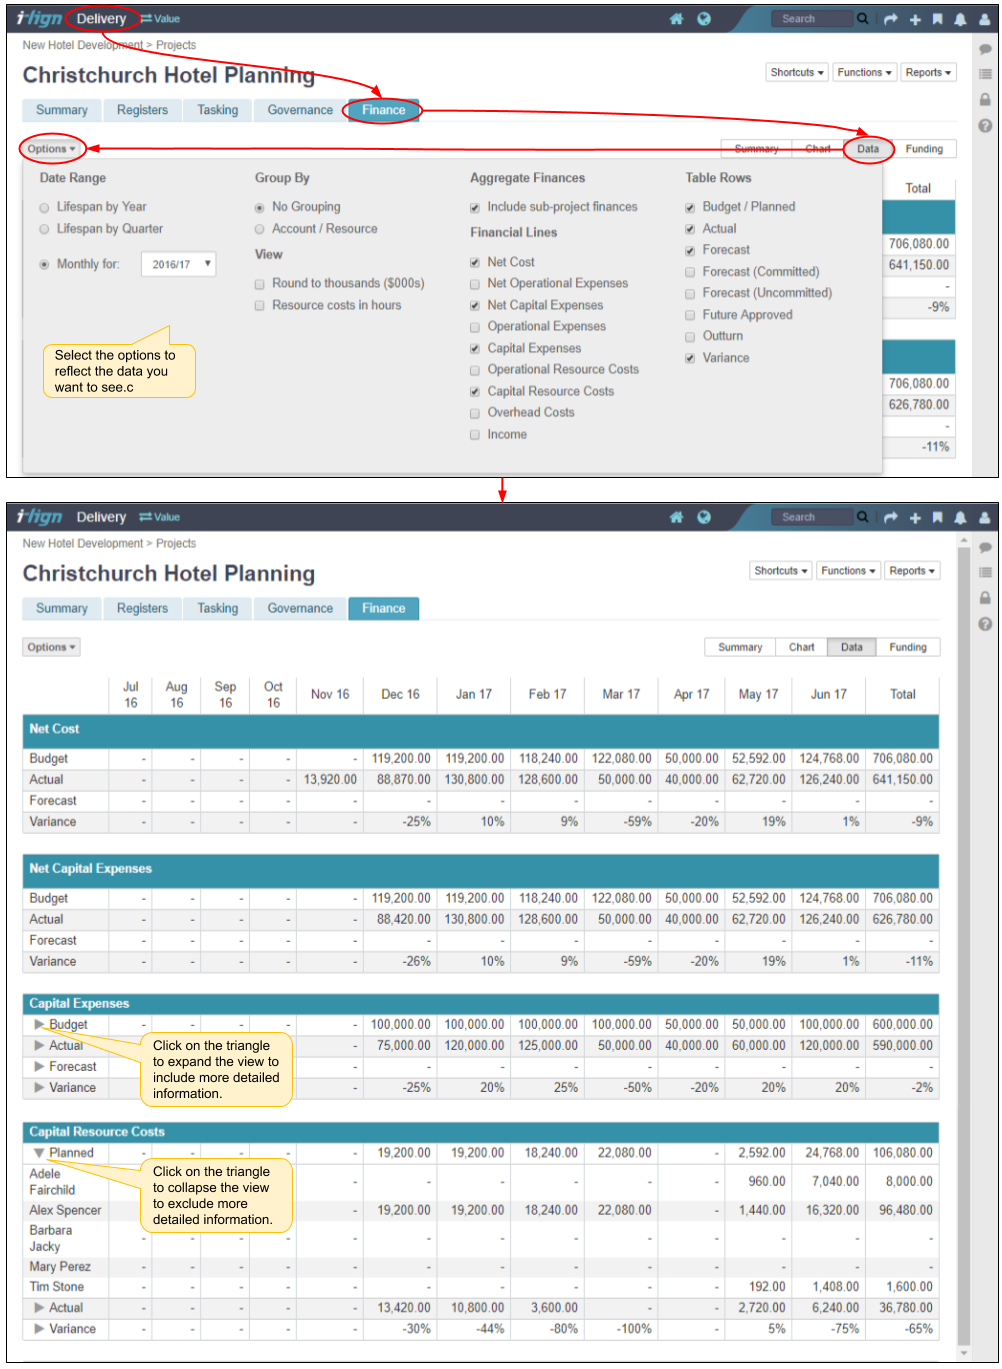Image resolution: width=1002 pixels, height=1369 pixels.
Task: Switch to Chart view in the data-table view
Action: point(802,647)
